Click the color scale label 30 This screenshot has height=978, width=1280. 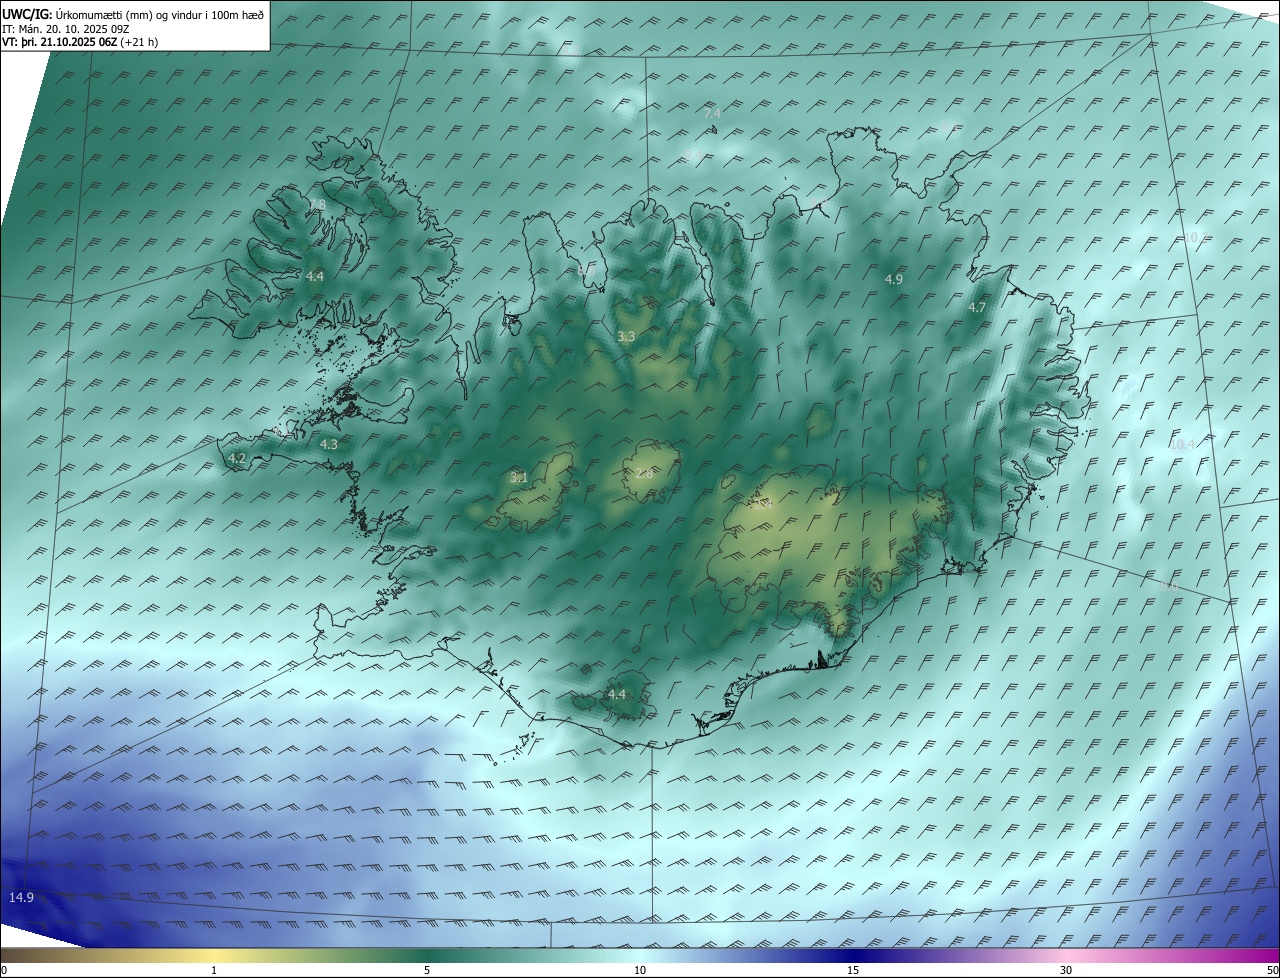tap(1066, 970)
